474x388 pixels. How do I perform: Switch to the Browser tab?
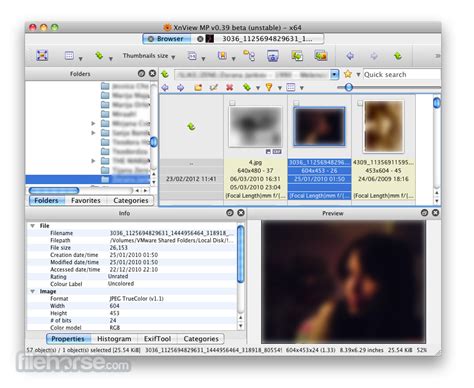pos(167,39)
